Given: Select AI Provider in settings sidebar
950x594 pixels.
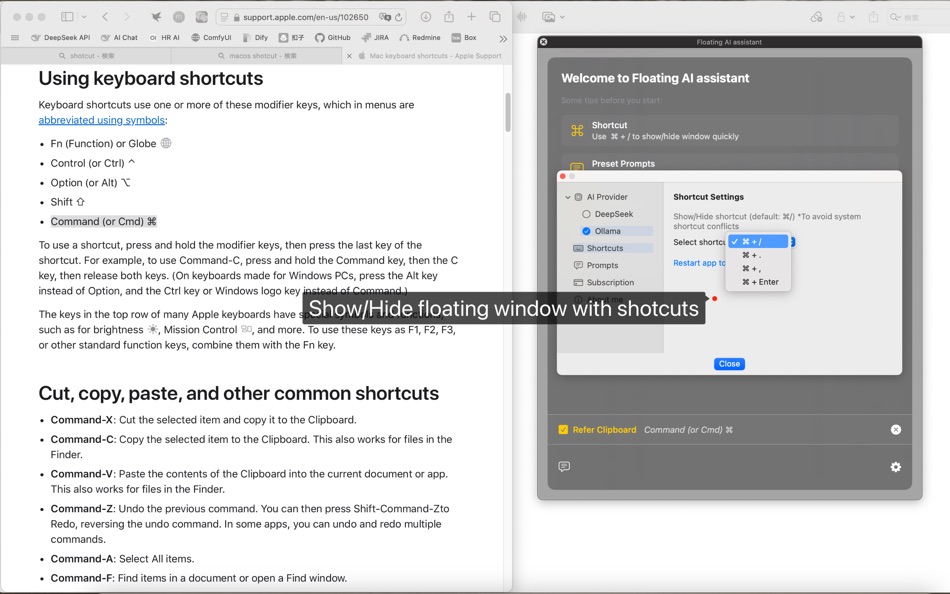Looking at the screenshot, I should (606, 197).
